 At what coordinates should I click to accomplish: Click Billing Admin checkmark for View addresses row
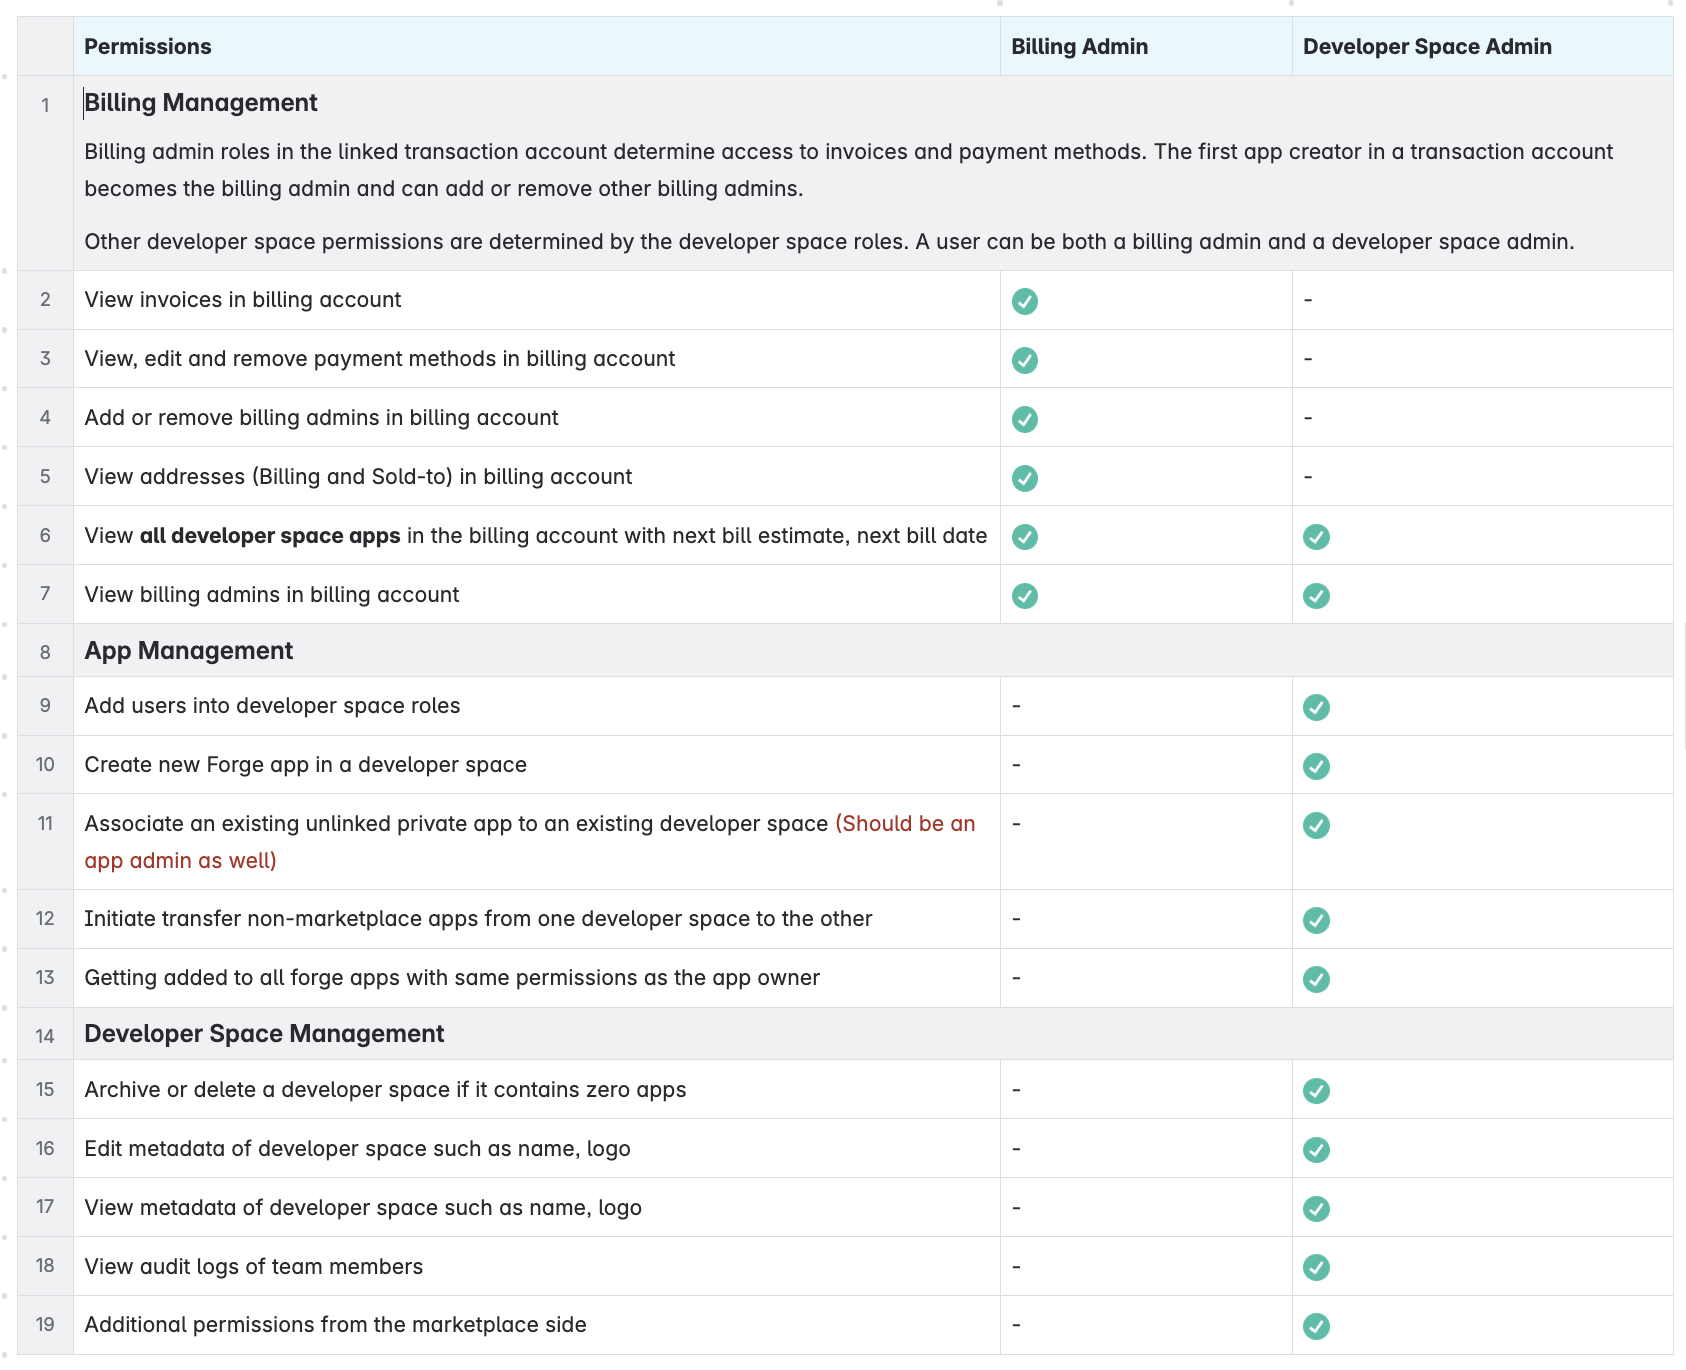tap(1024, 478)
